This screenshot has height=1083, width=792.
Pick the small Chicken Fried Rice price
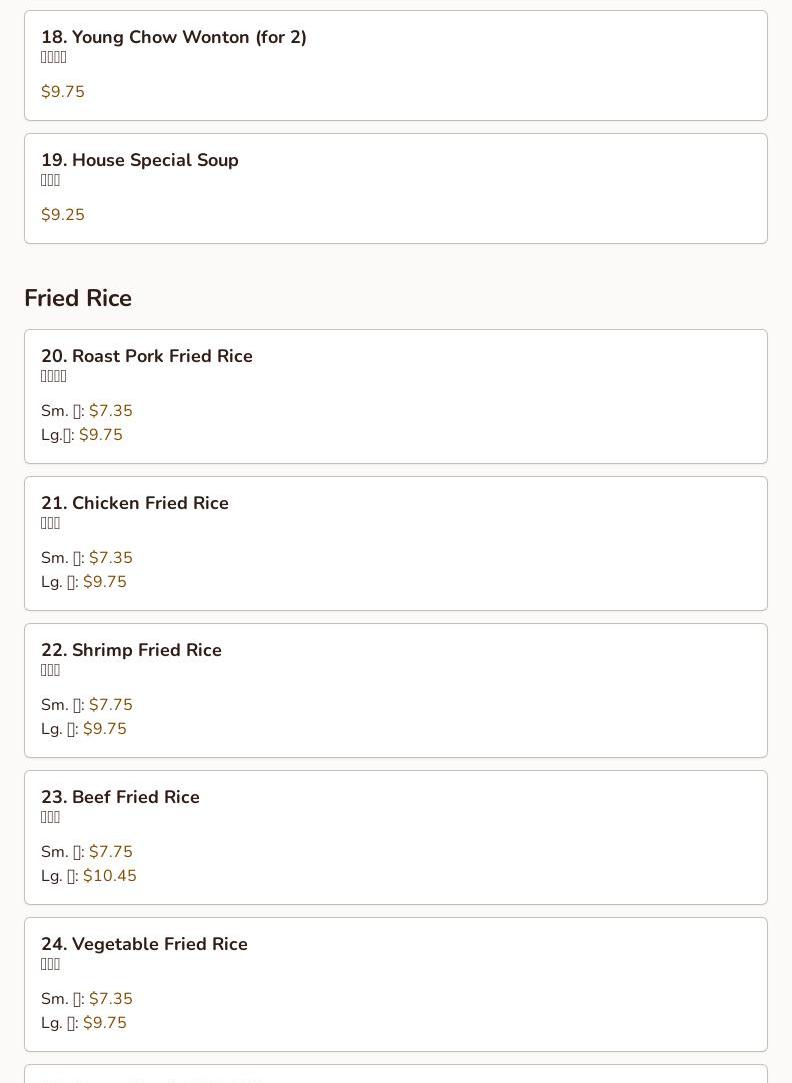(110, 558)
